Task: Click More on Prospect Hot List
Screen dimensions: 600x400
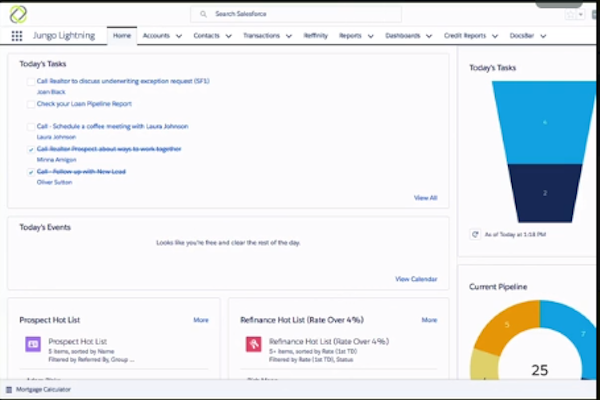Action: click(201, 320)
